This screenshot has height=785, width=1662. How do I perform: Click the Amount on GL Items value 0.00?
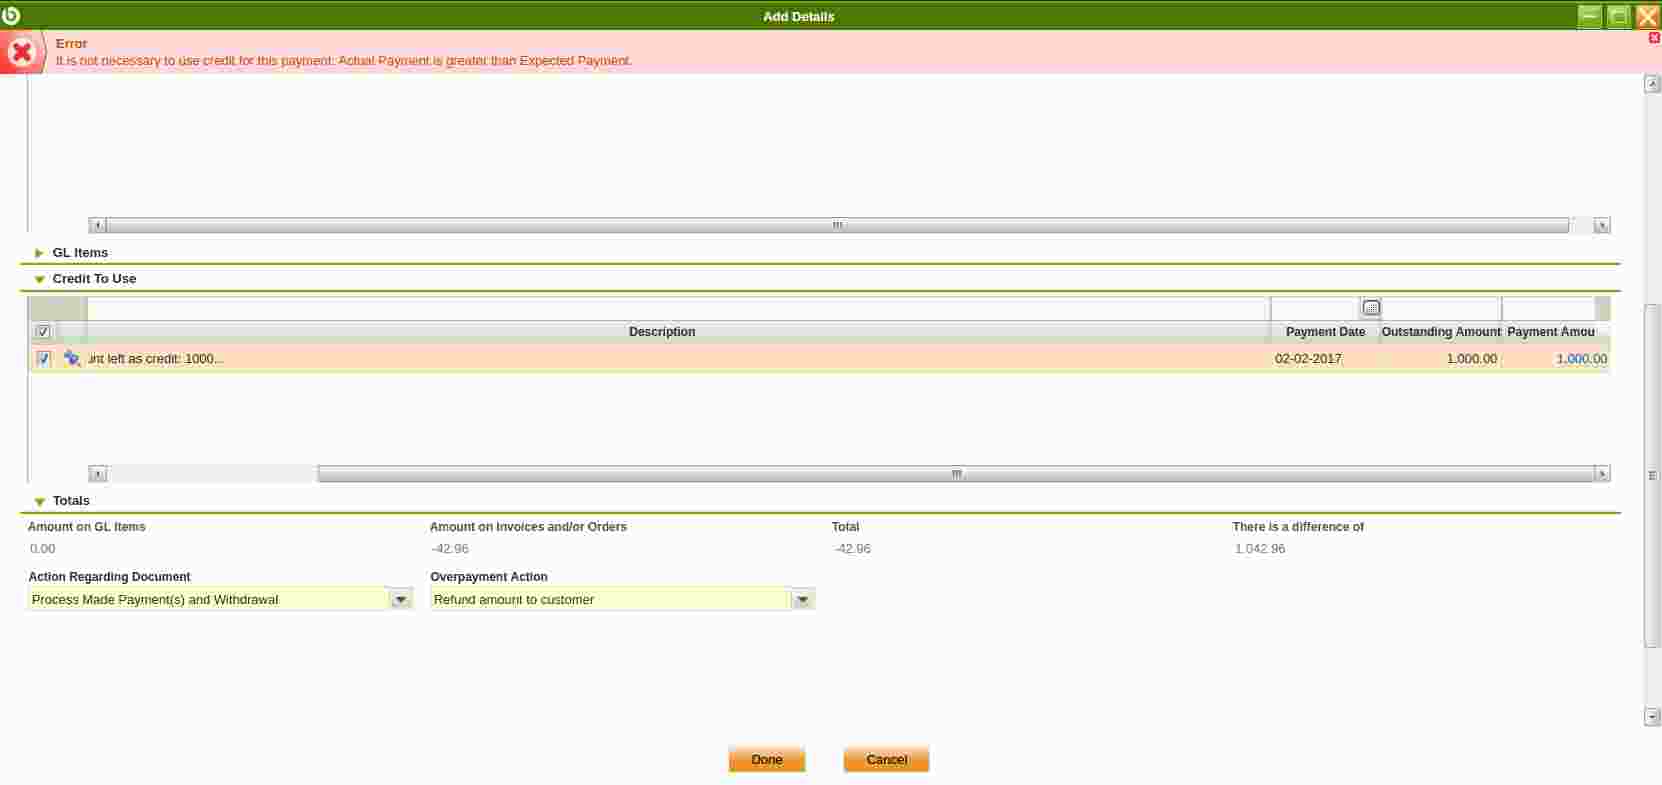coord(43,549)
